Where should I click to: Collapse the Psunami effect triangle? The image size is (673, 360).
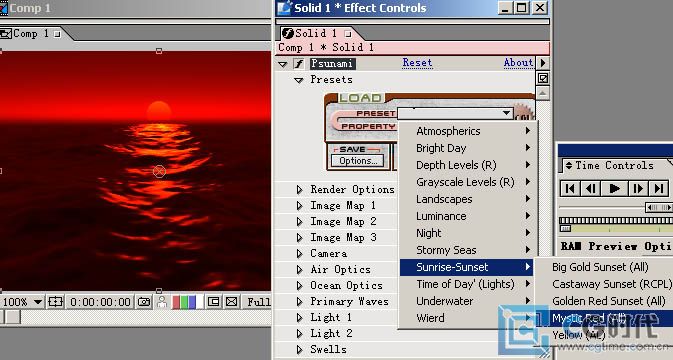point(282,64)
